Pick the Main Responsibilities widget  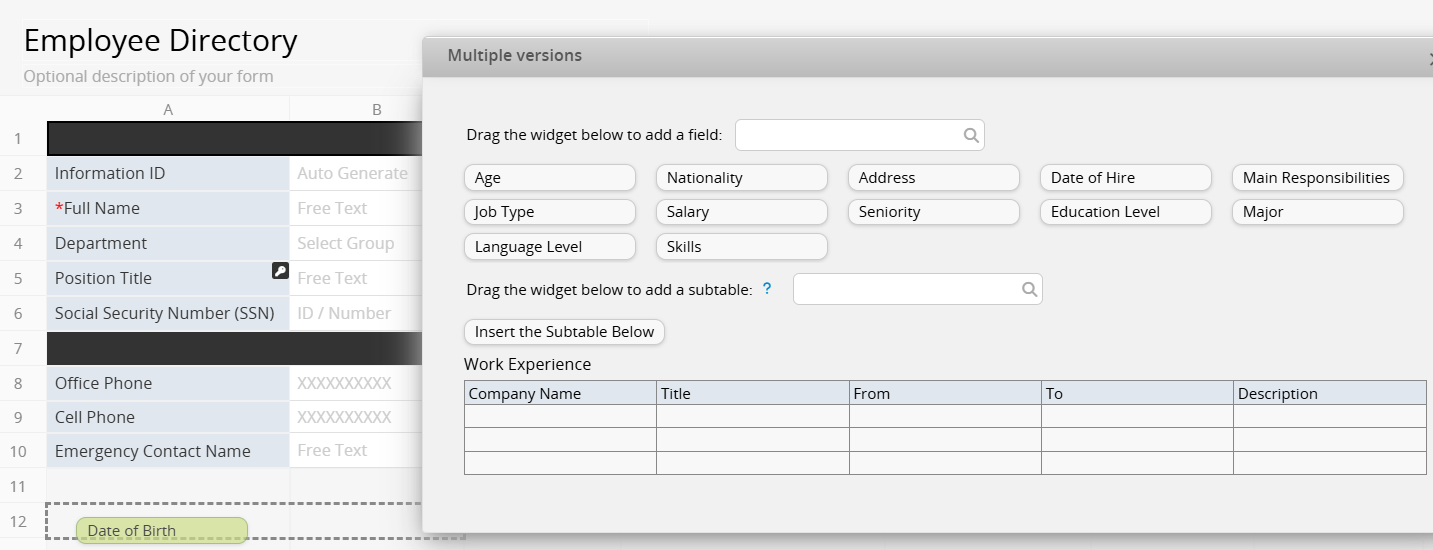(1316, 178)
